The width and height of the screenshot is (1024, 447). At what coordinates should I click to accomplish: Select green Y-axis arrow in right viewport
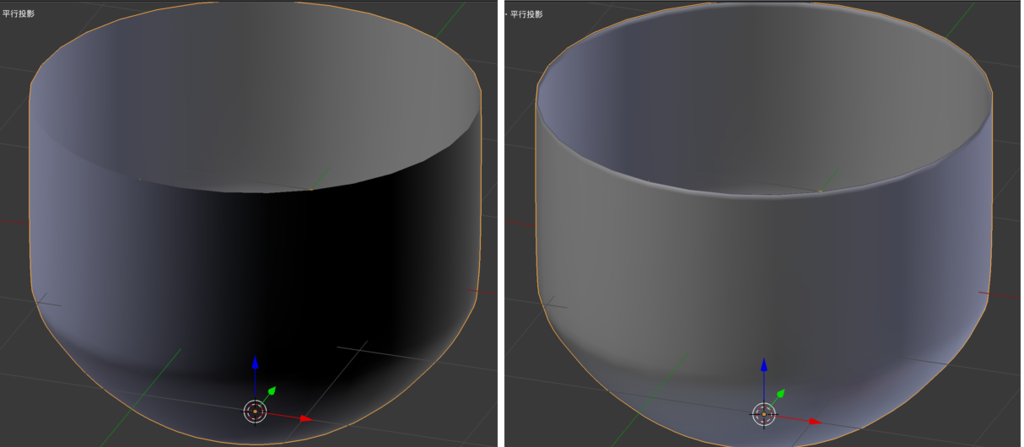780,393
